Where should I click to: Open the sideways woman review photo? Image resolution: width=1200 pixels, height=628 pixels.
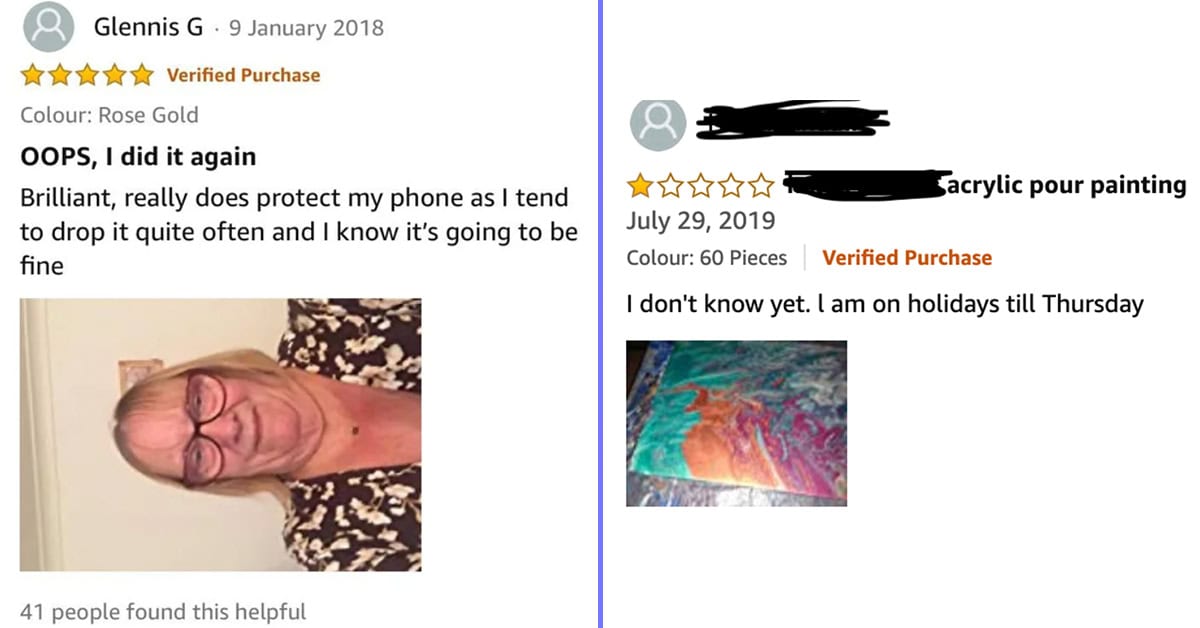220,435
